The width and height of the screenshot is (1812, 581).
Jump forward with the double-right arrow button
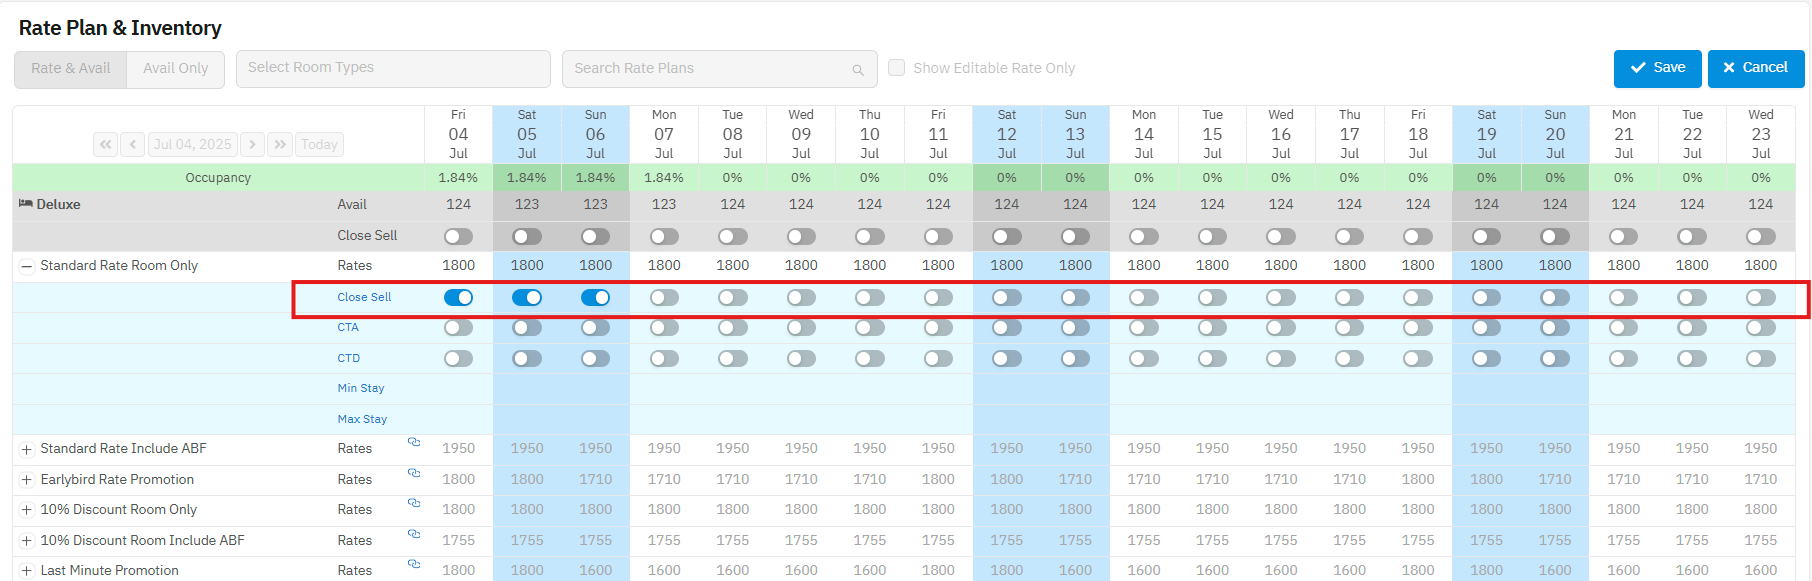[280, 145]
